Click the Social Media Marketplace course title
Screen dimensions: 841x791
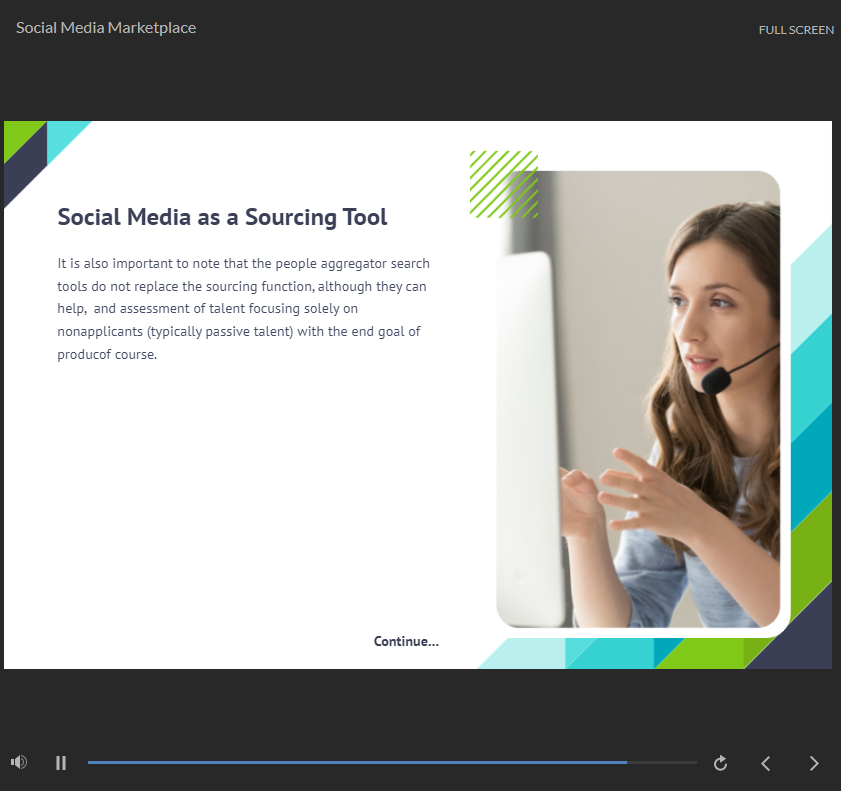[106, 28]
